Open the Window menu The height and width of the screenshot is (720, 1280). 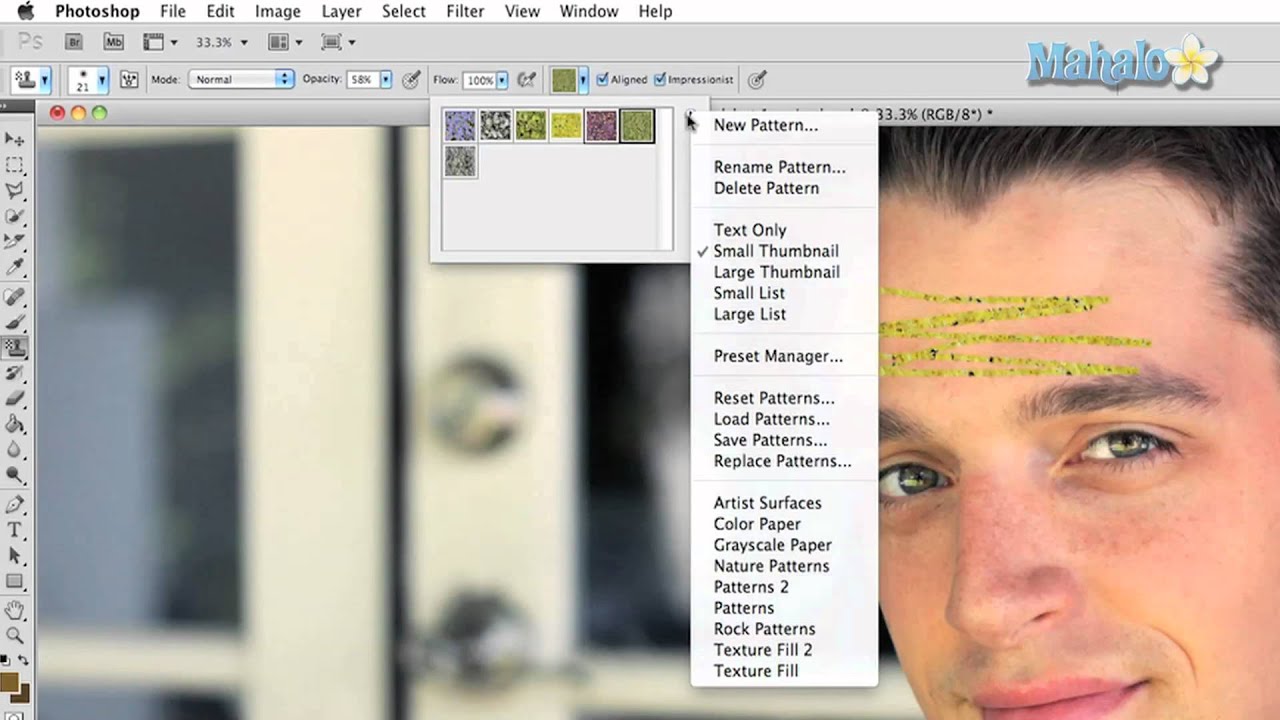click(588, 11)
